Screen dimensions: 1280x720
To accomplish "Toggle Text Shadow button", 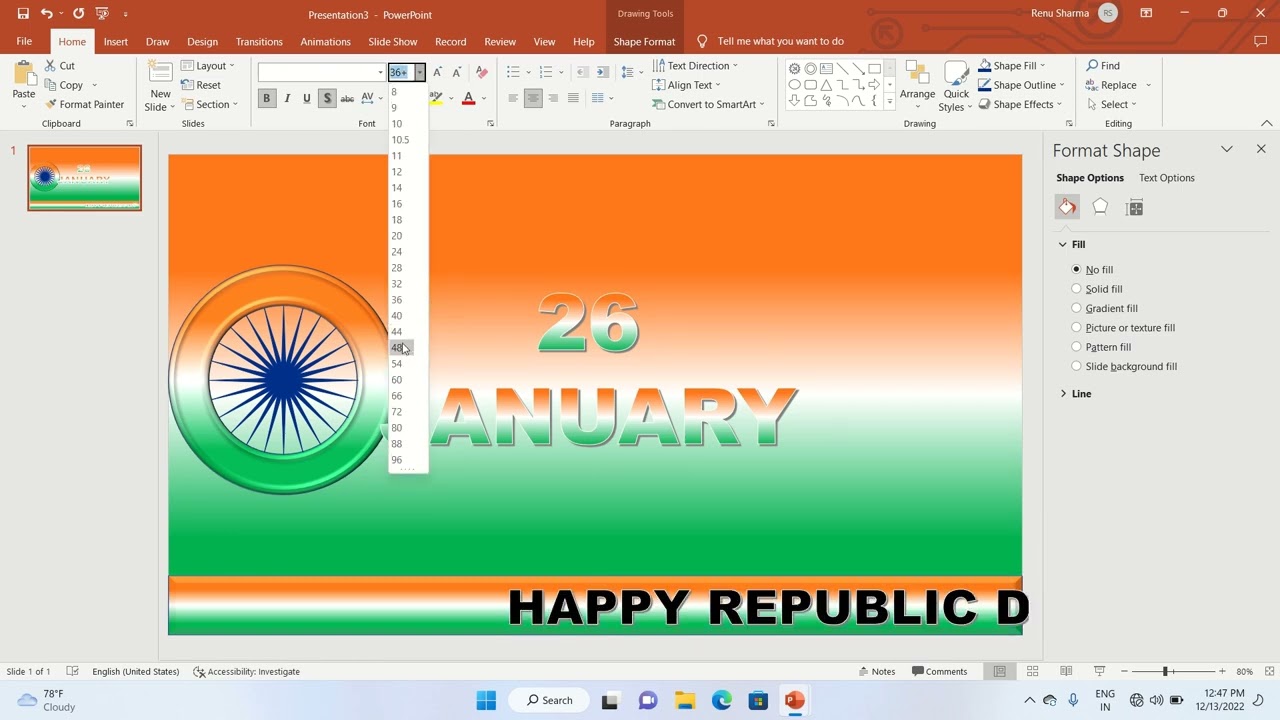I will [x=327, y=98].
